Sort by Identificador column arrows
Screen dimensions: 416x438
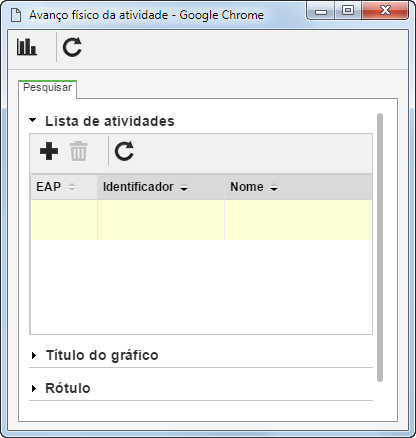[x=184, y=188]
